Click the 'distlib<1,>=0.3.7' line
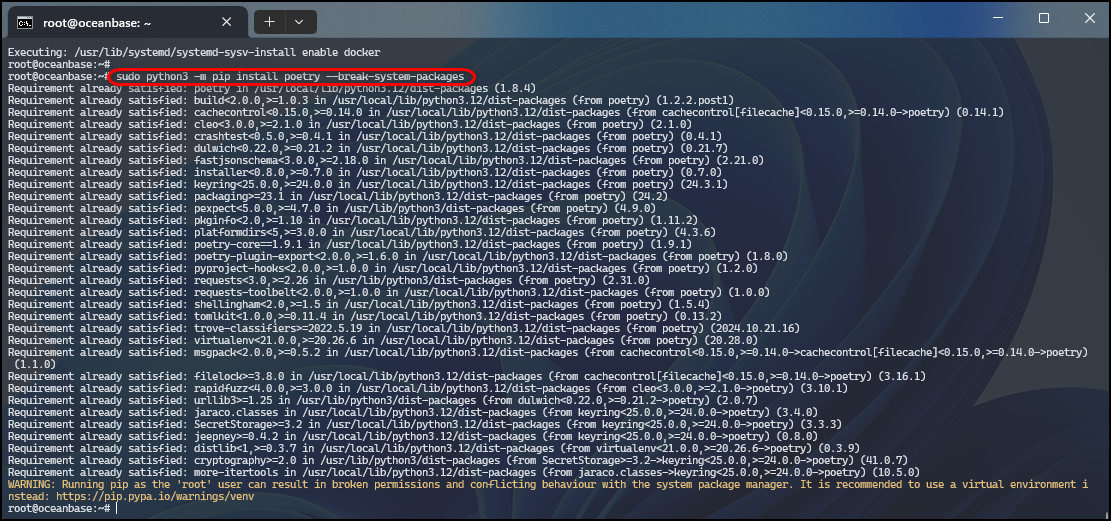The width and height of the screenshot is (1111, 521). click(433, 448)
